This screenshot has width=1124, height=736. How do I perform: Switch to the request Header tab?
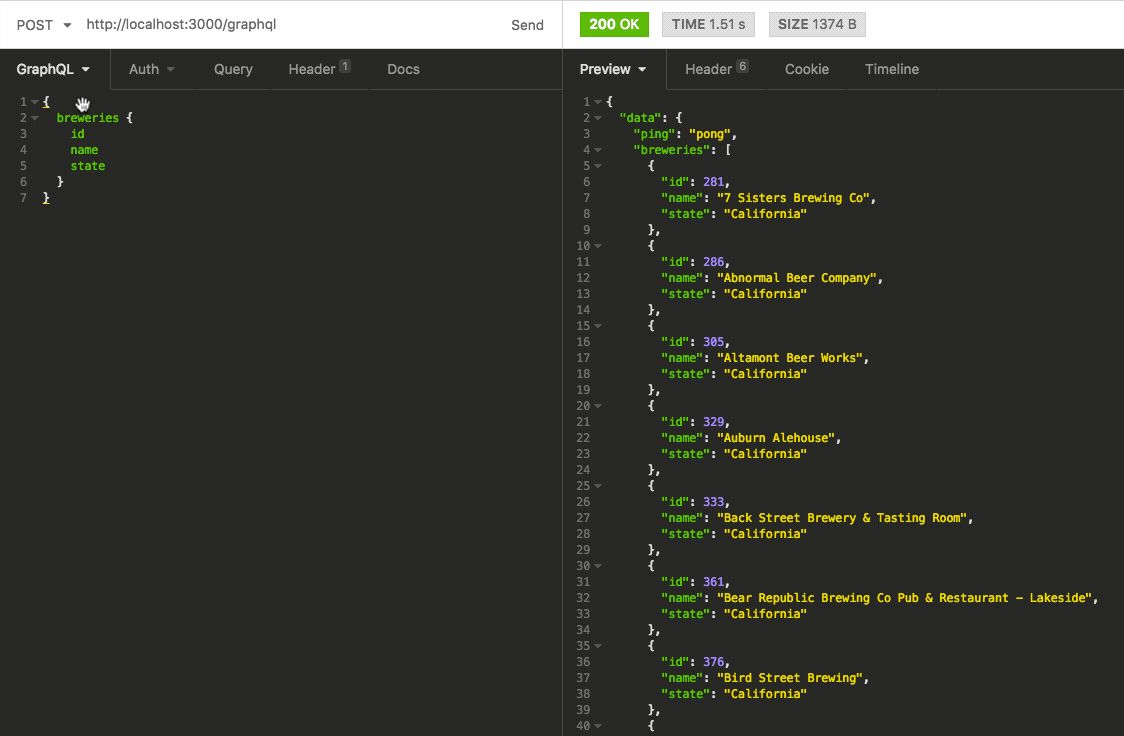point(319,69)
